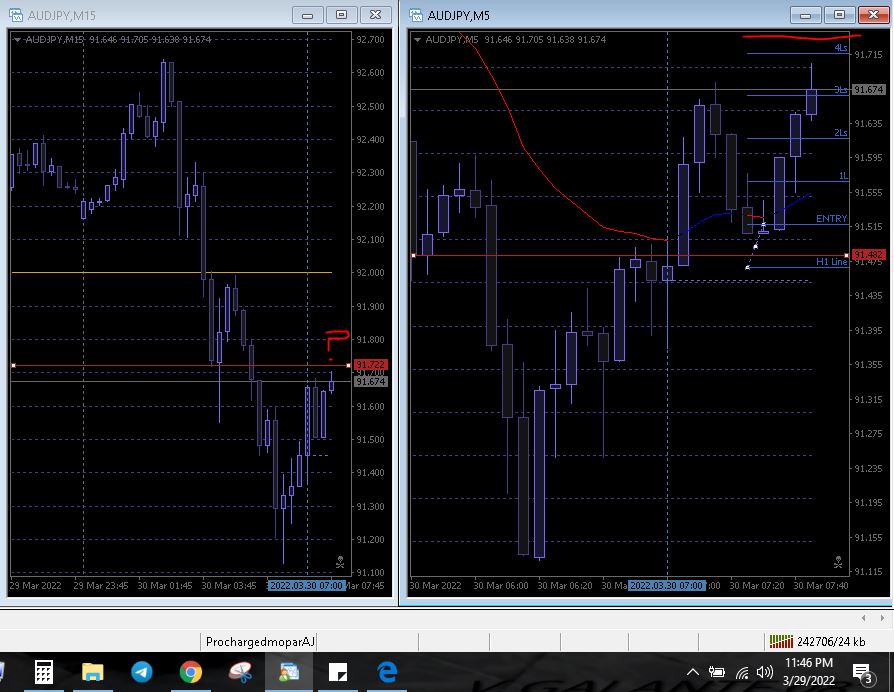Restore the AUDJPY,M15 chart window

342,15
